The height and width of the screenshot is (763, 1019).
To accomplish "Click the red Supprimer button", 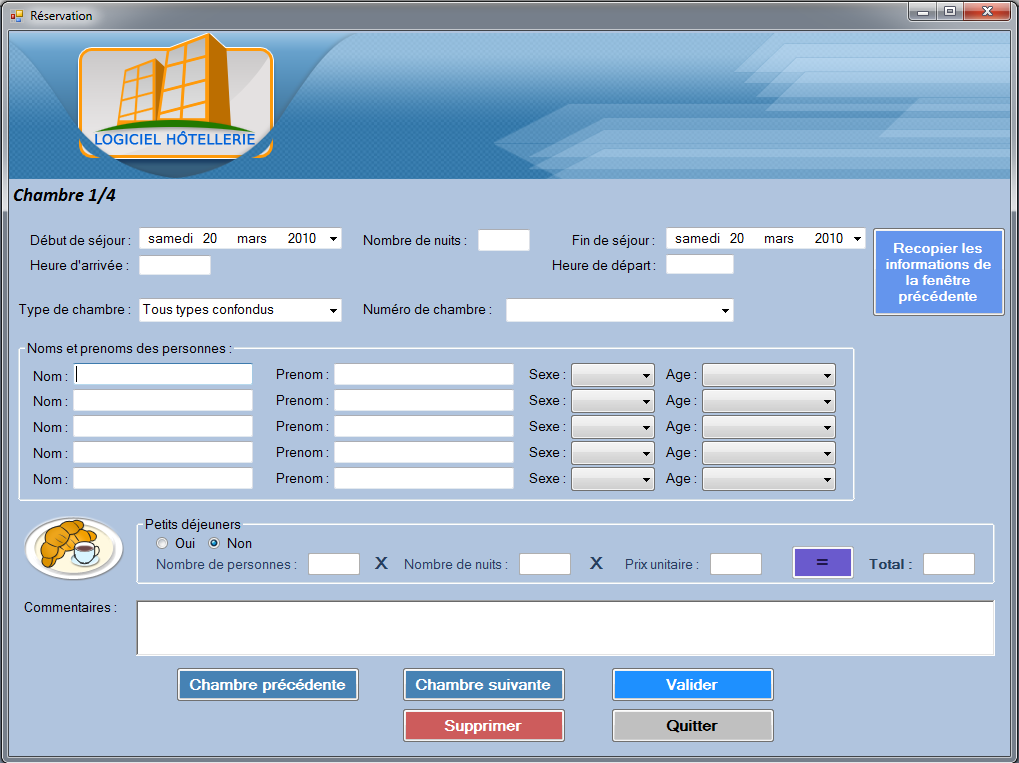I will coord(483,726).
